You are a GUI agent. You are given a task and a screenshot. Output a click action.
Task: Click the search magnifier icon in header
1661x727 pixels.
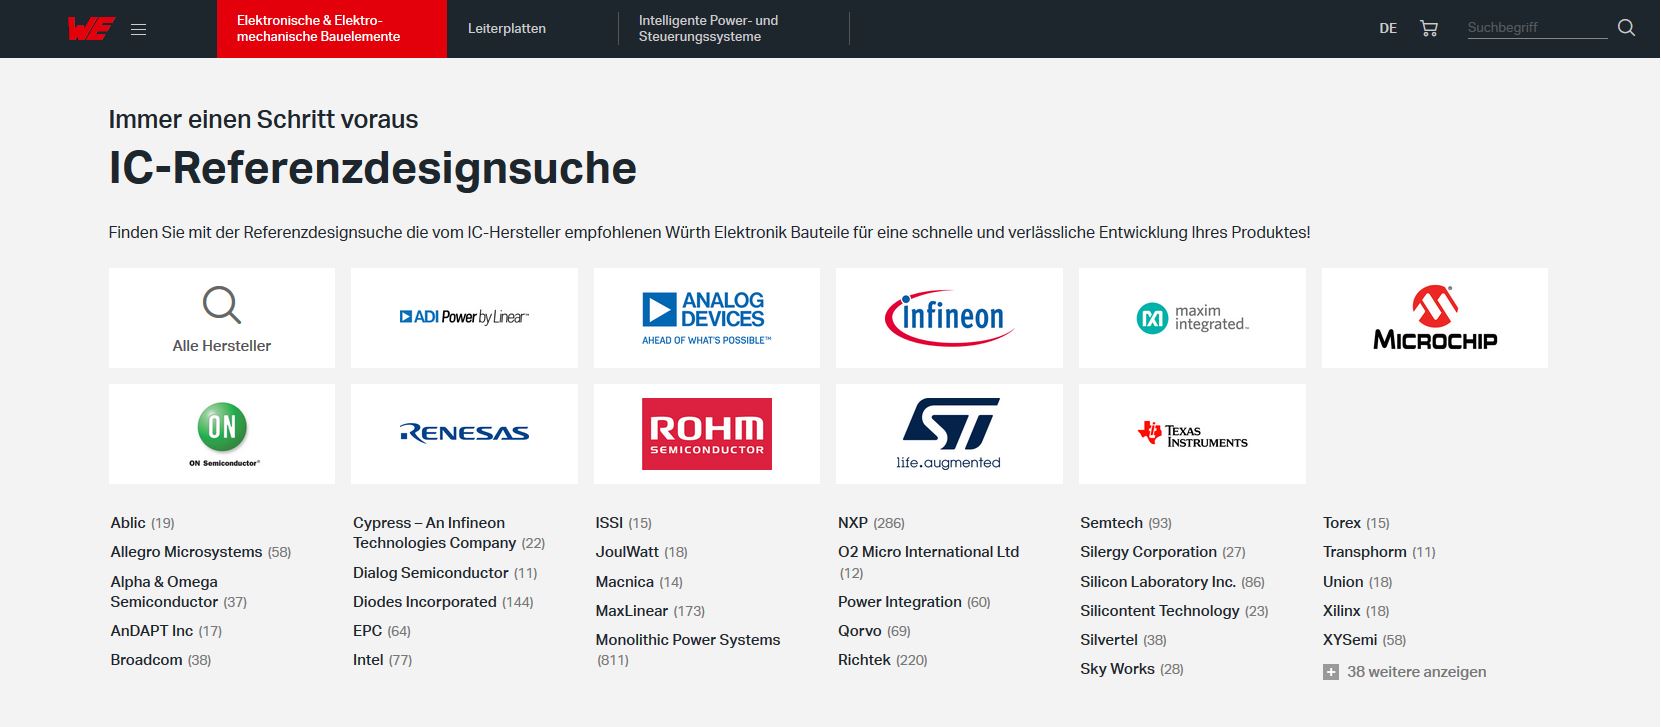(1627, 28)
